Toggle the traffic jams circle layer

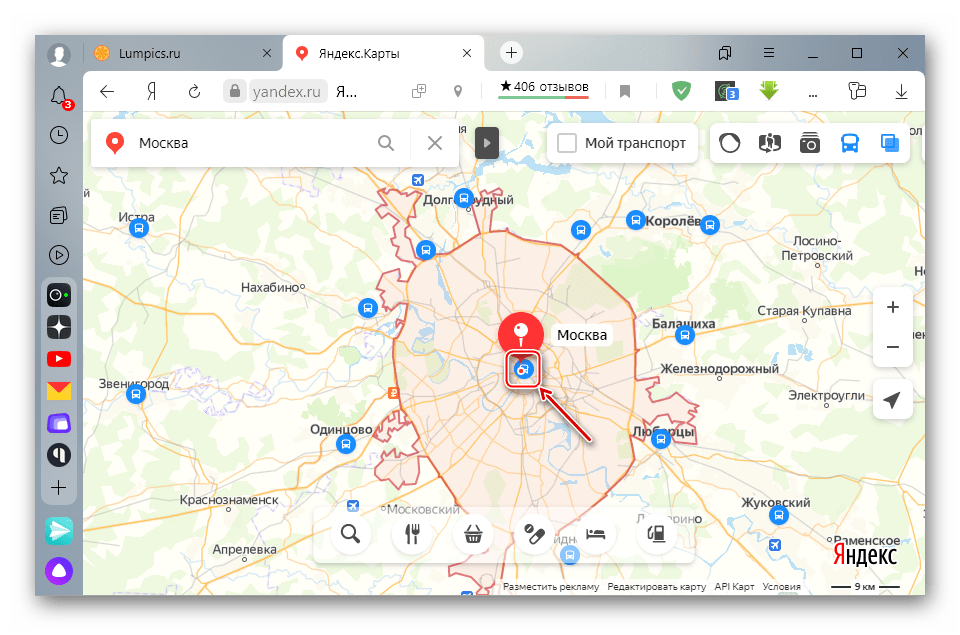pyautogui.click(x=730, y=143)
